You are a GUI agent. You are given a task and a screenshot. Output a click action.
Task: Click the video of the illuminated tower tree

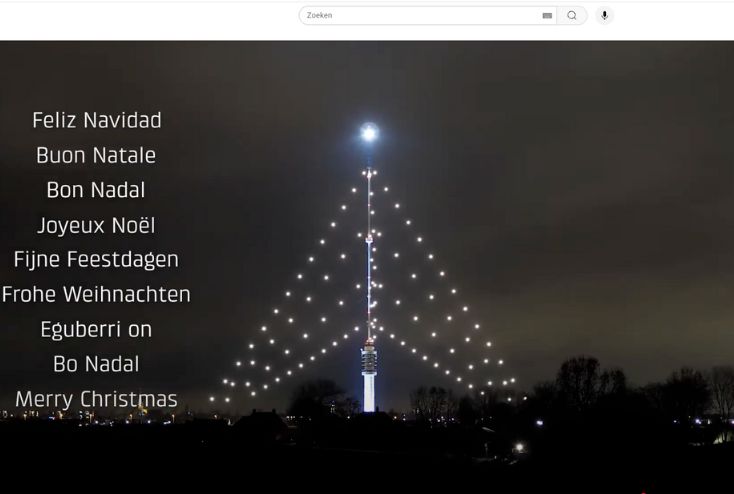tap(367, 267)
